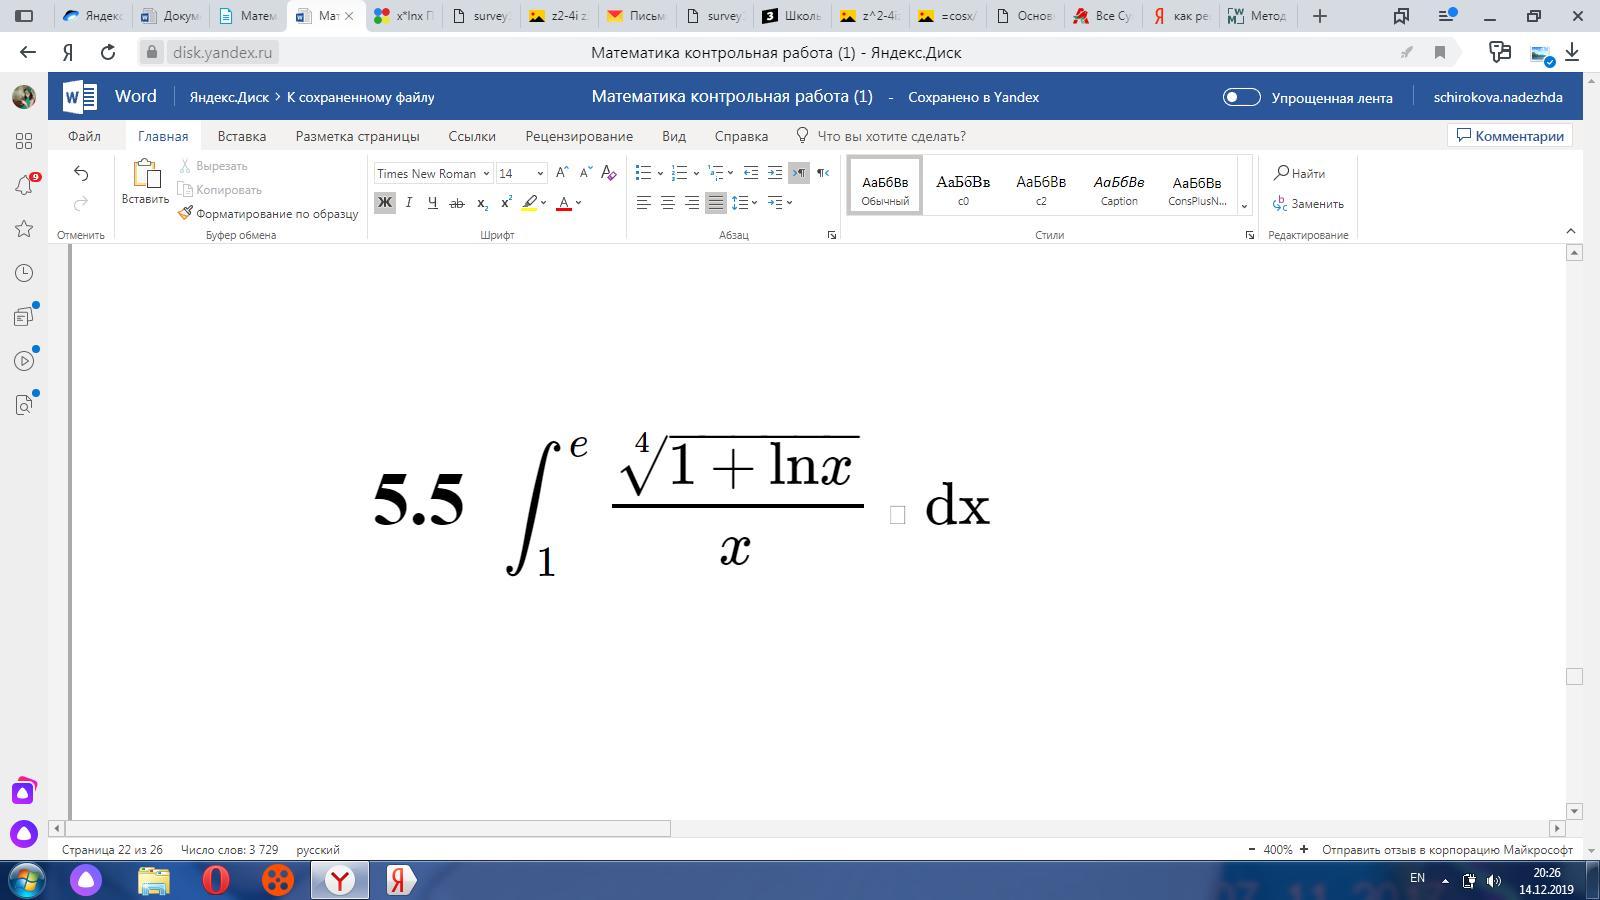Open history clock in the Yandex sidebar
The height and width of the screenshot is (900, 1600).
(24, 273)
